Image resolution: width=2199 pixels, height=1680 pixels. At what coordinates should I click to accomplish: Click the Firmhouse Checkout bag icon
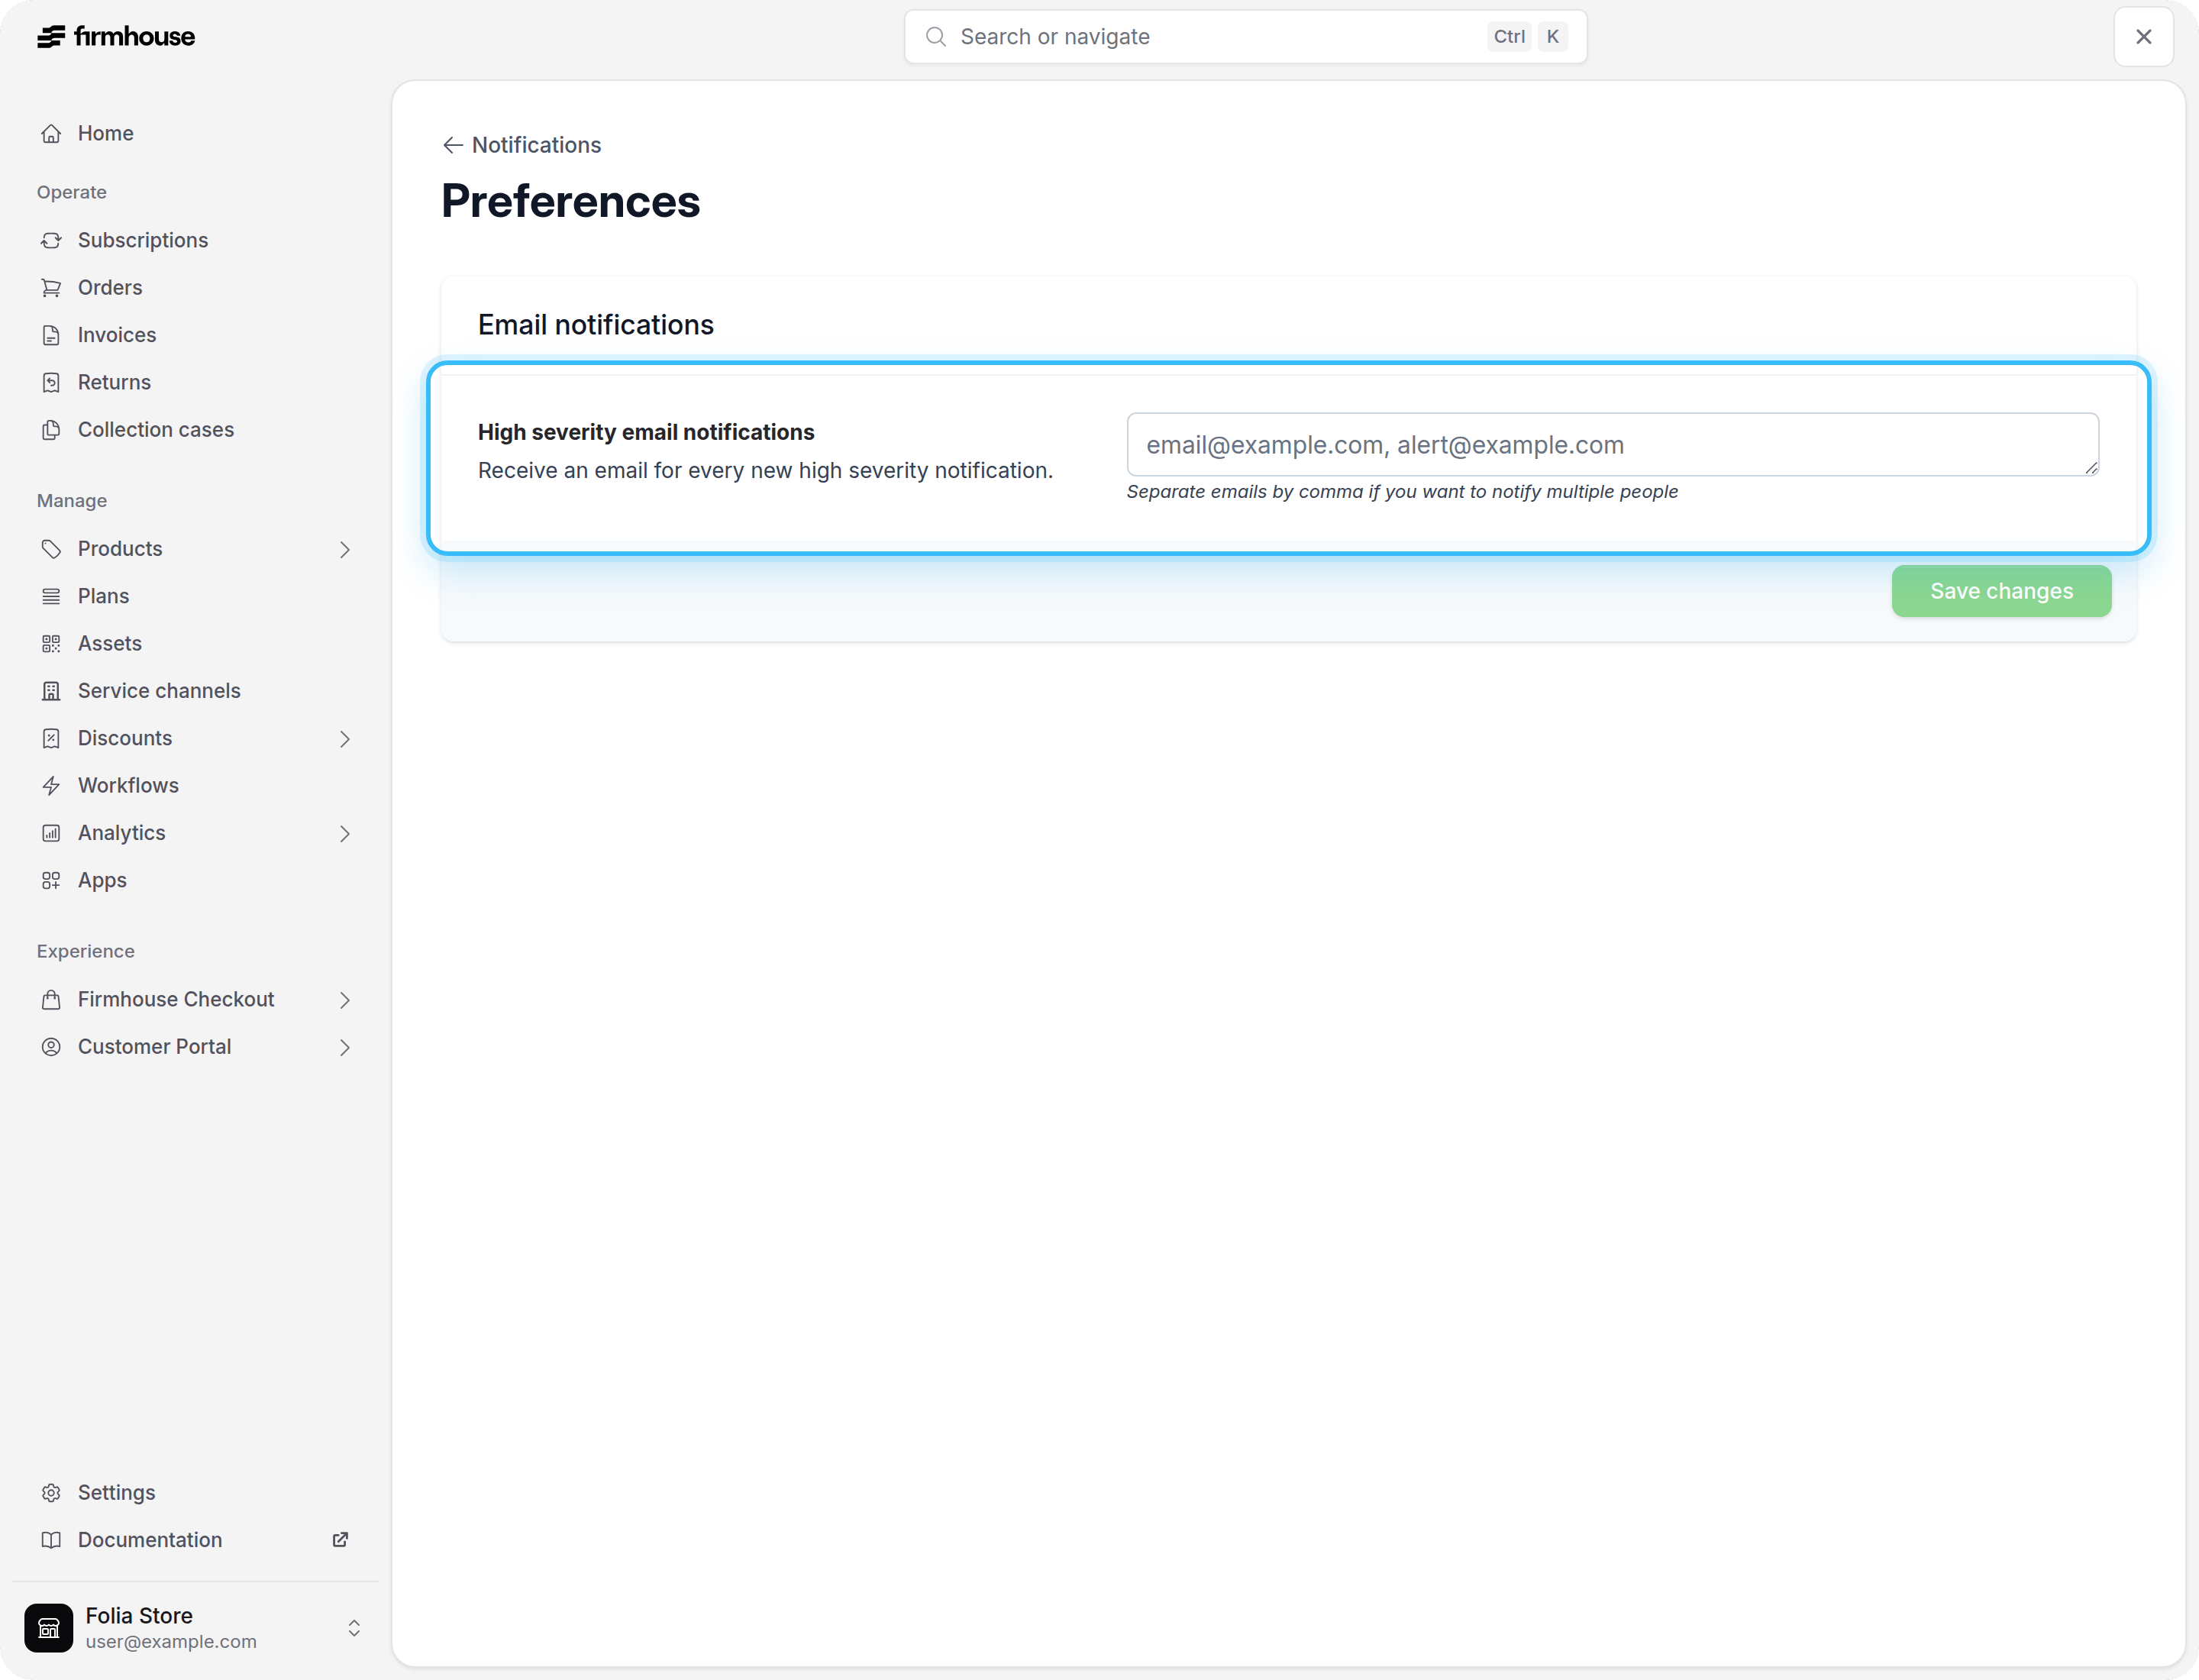point(51,1000)
